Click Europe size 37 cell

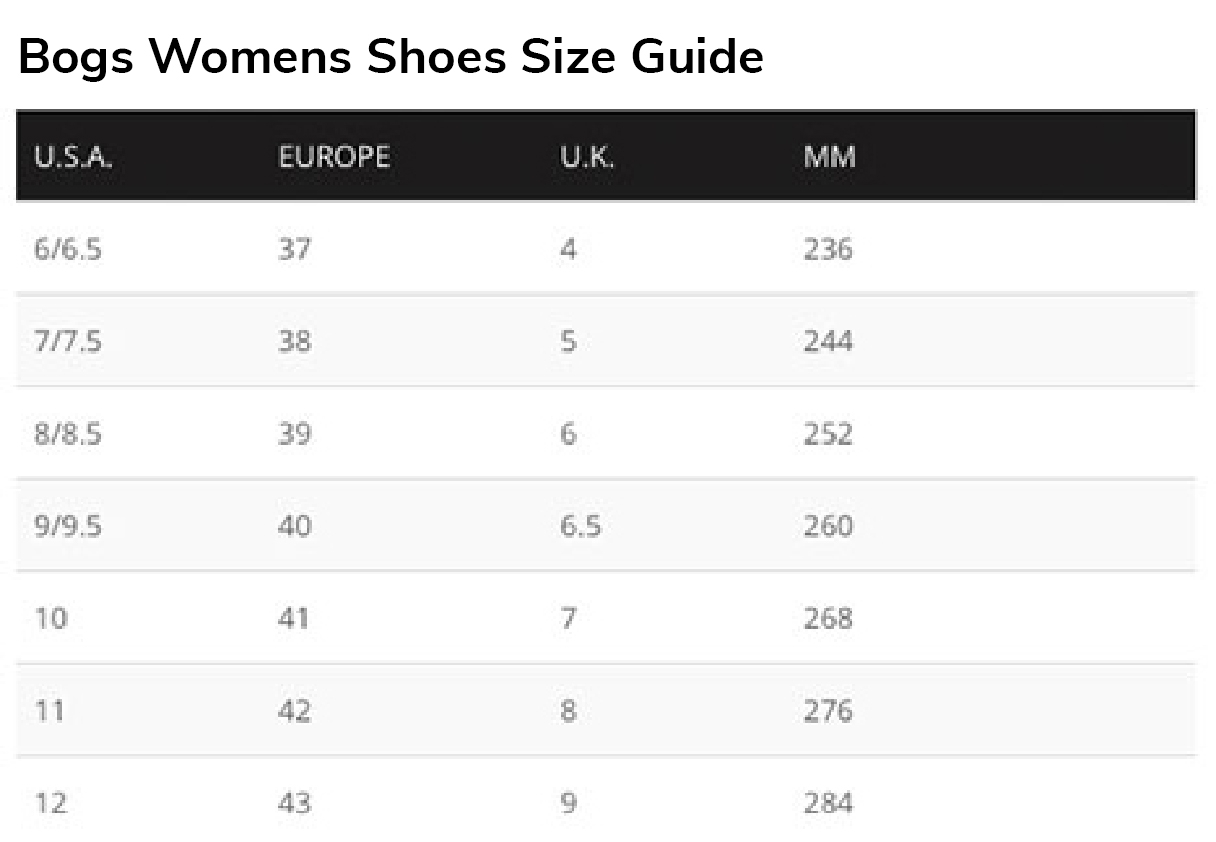click(295, 249)
